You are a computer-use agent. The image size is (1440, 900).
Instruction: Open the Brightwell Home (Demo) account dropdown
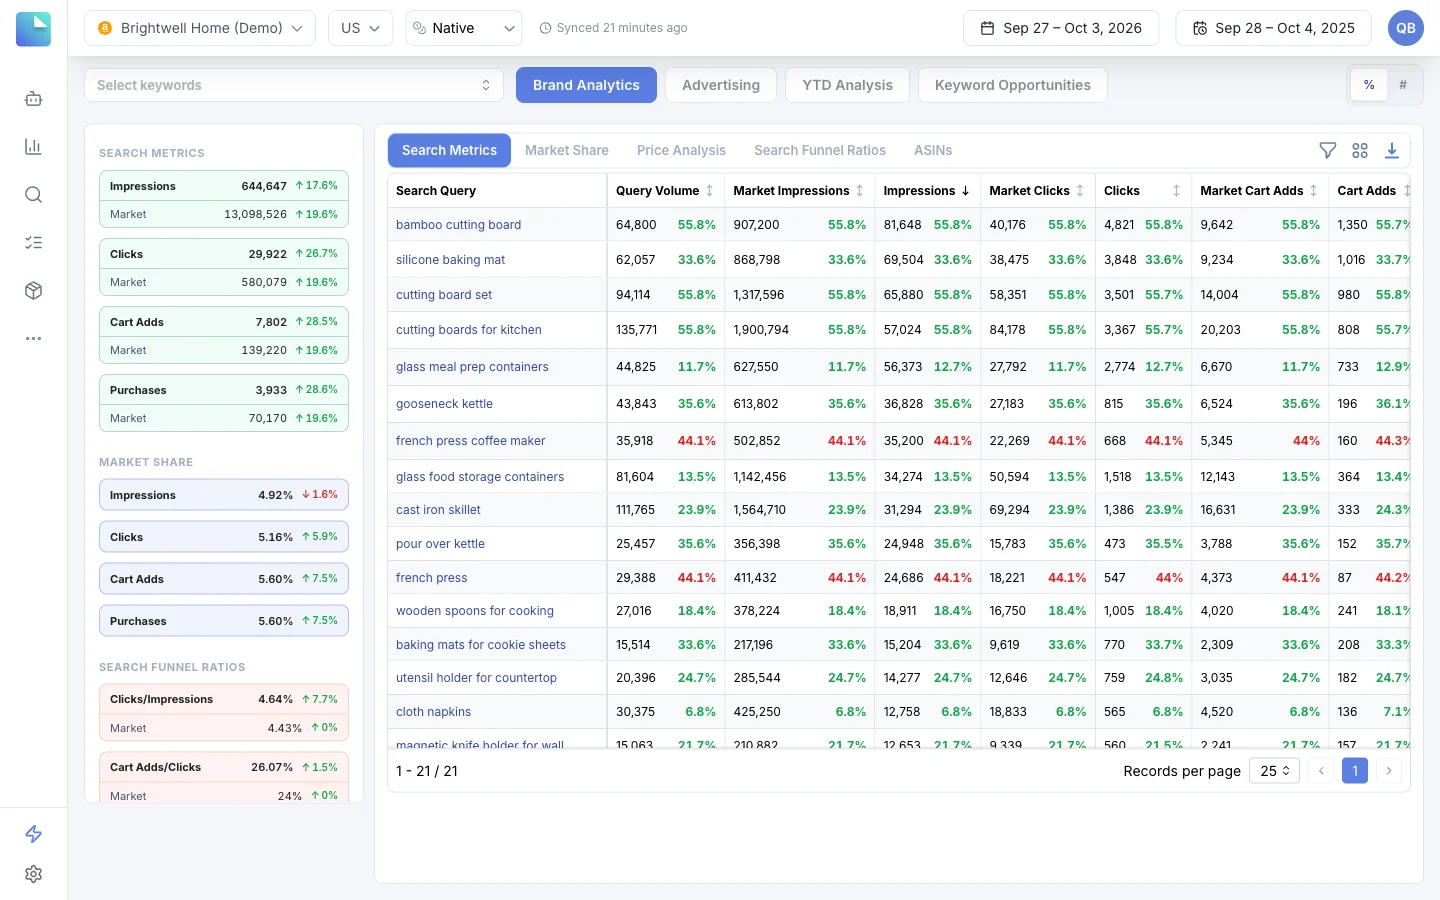[200, 28]
